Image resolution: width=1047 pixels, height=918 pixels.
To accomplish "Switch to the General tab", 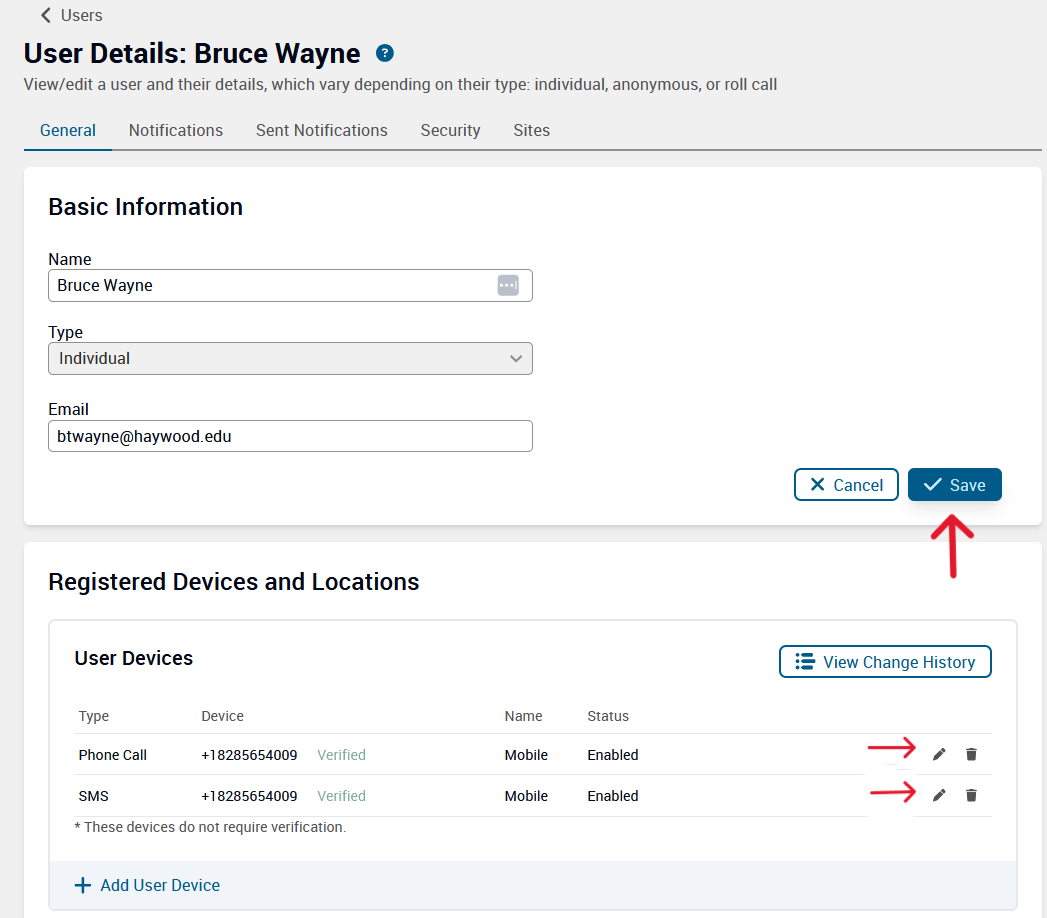I will point(68,130).
